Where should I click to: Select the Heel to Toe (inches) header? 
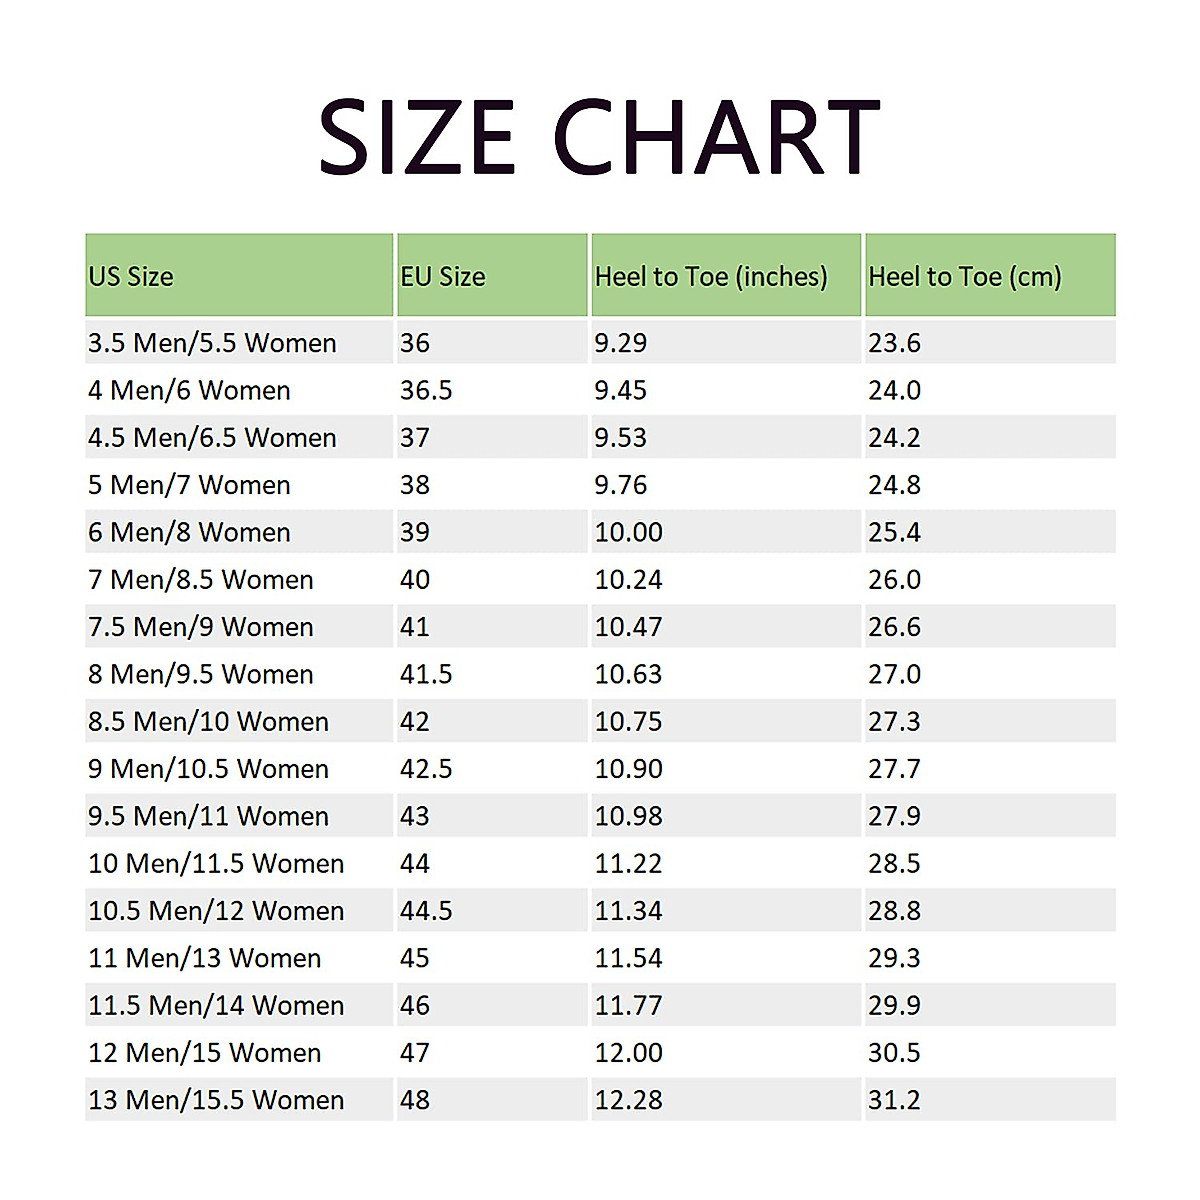[711, 277]
